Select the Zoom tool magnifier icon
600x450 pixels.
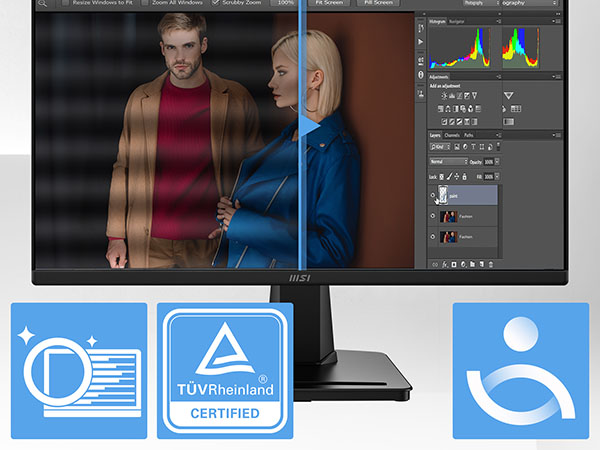tap(42, 3)
